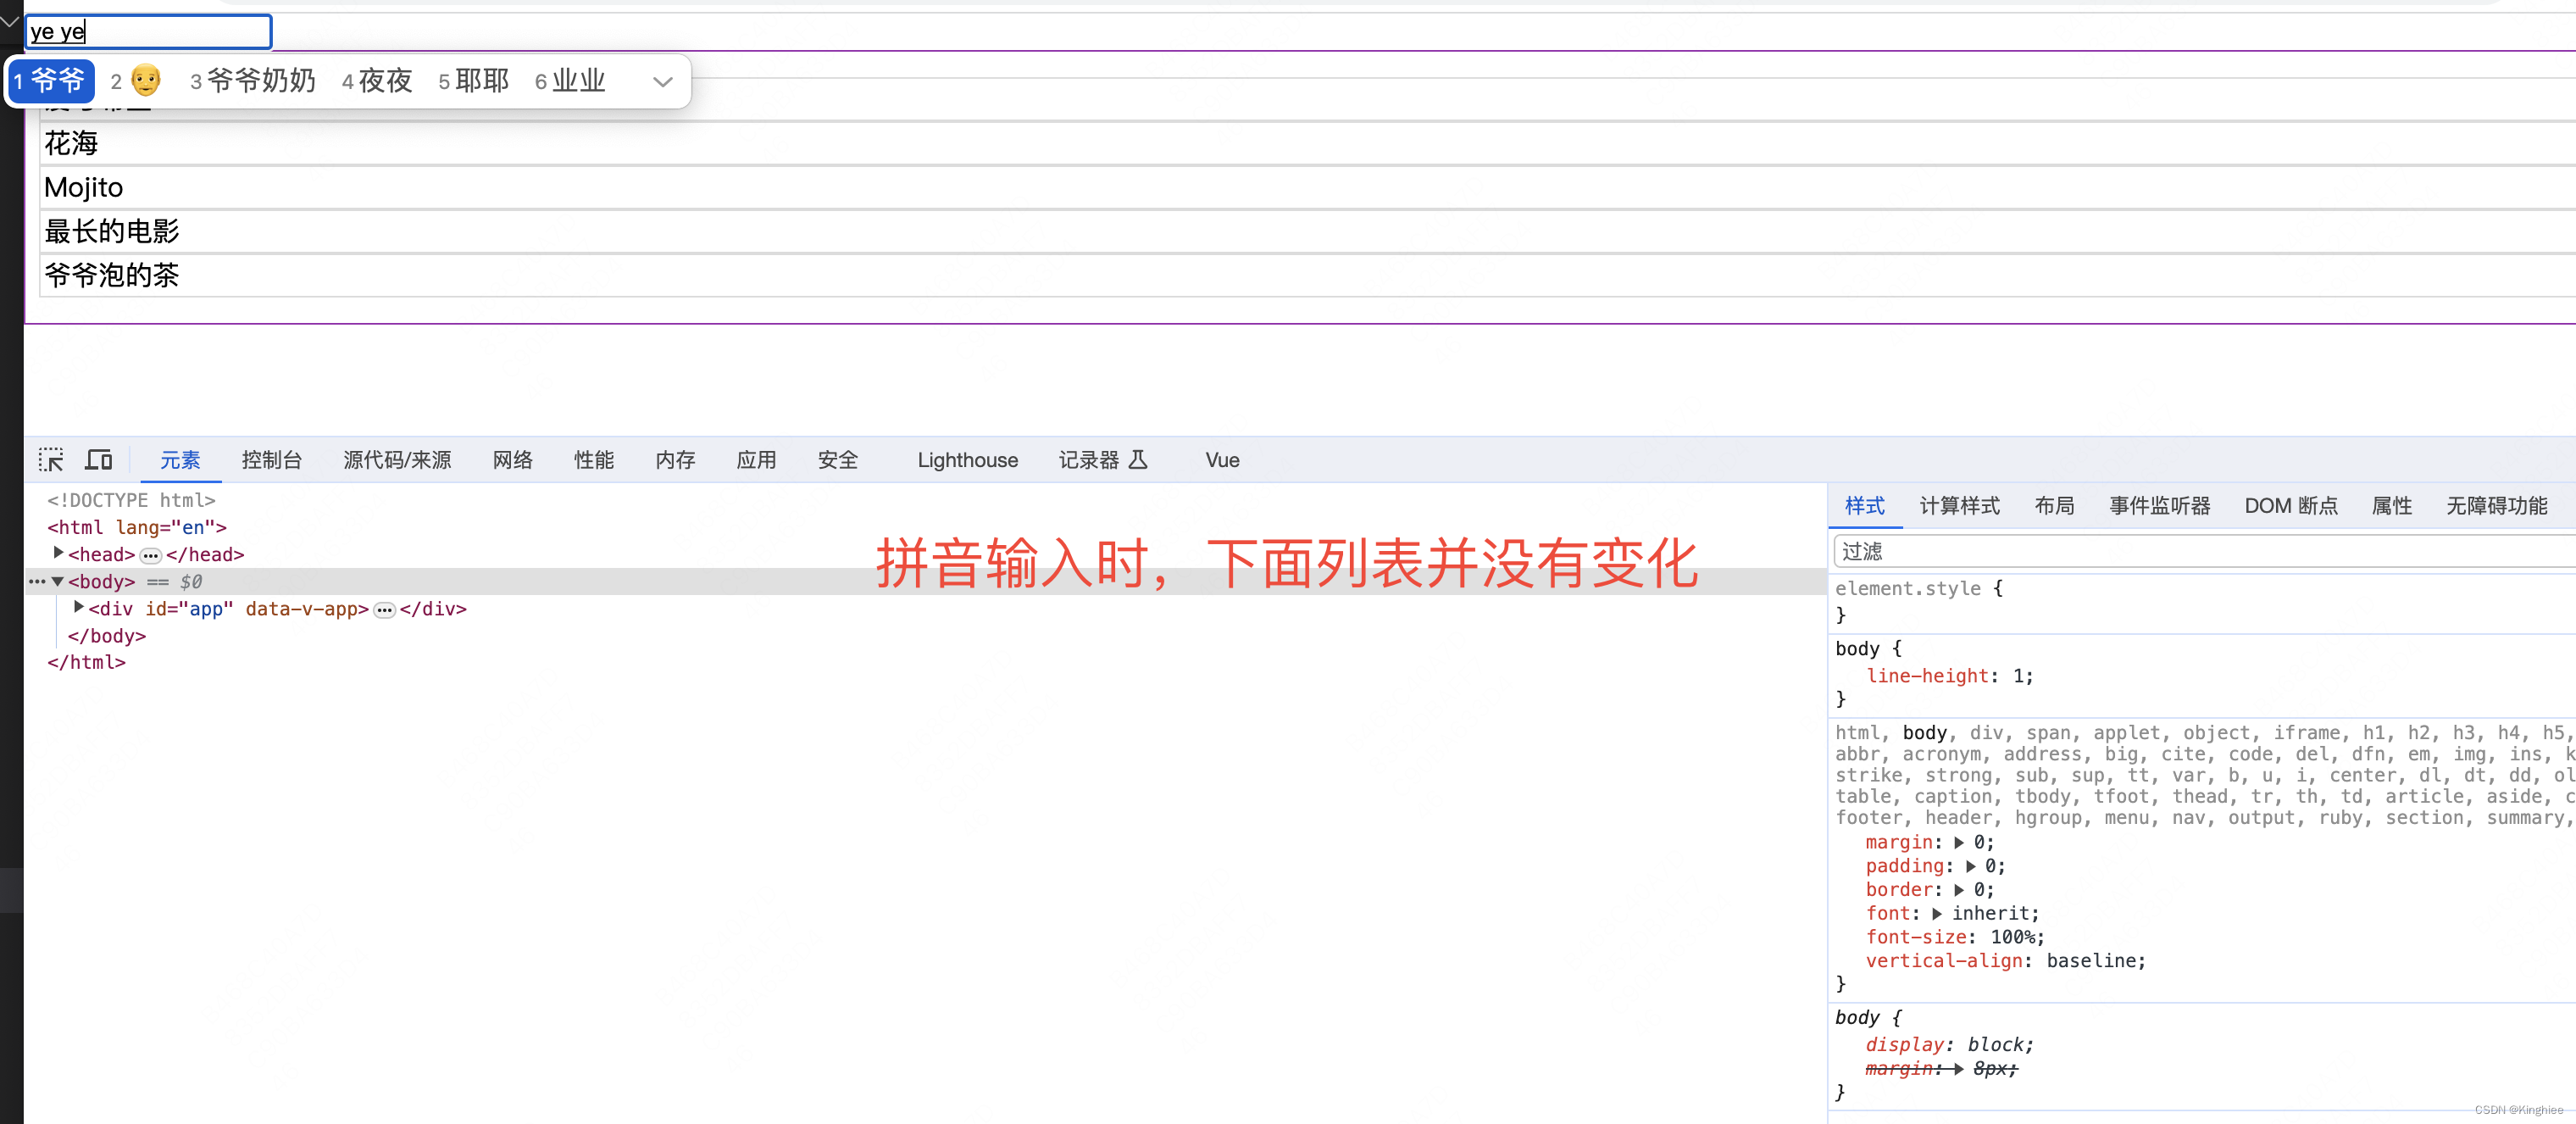The height and width of the screenshot is (1124, 2576).
Task: Choose IME candidate 4 夜夜
Action: pyautogui.click(x=377, y=81)
